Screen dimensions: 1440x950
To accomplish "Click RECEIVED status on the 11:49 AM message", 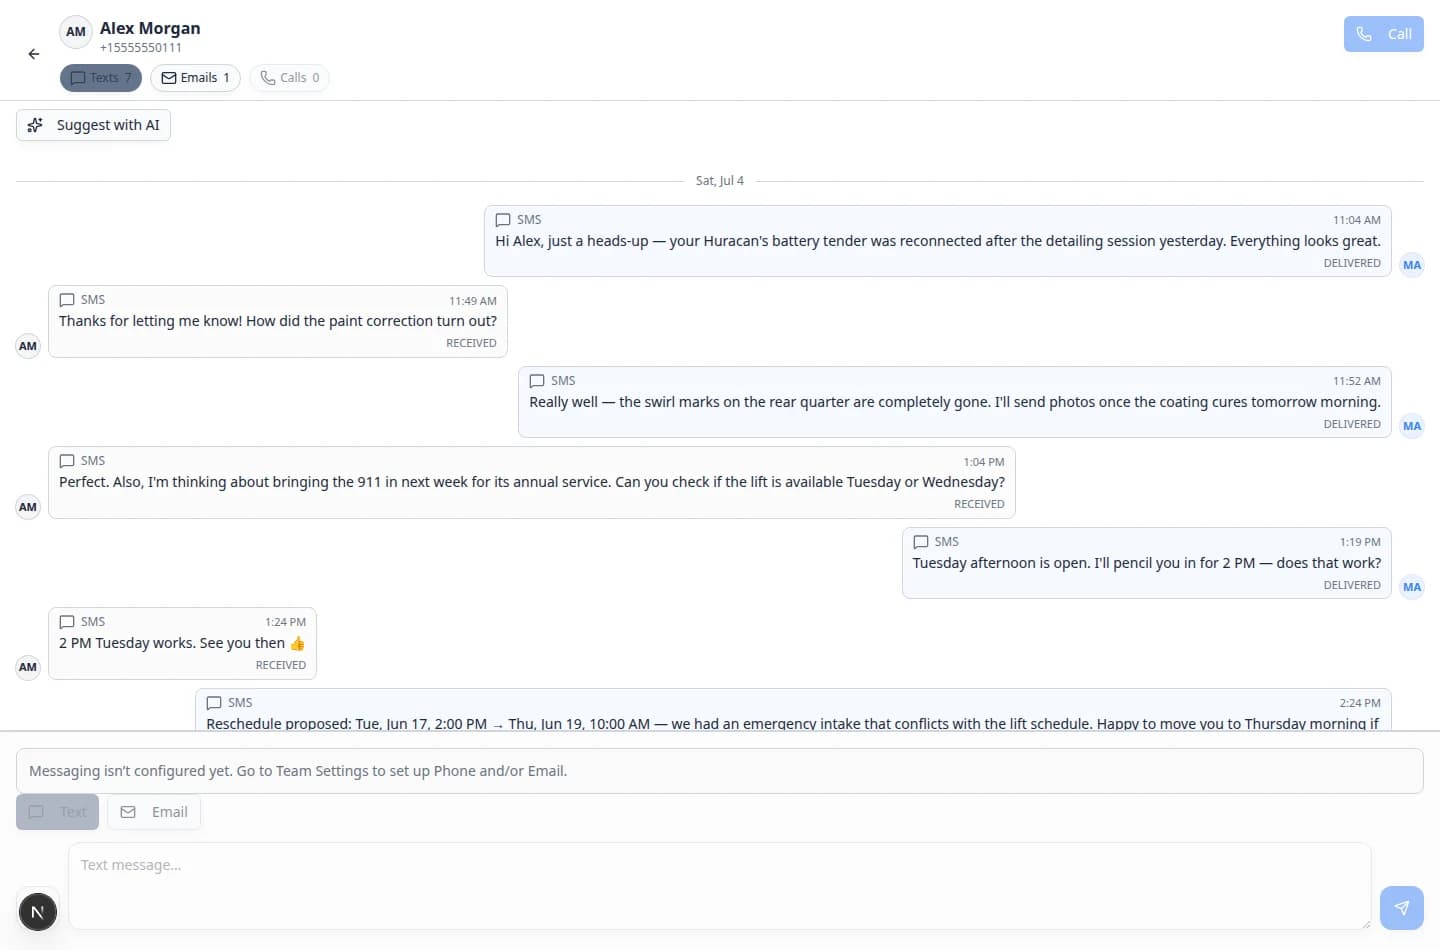I will [471, 343].
